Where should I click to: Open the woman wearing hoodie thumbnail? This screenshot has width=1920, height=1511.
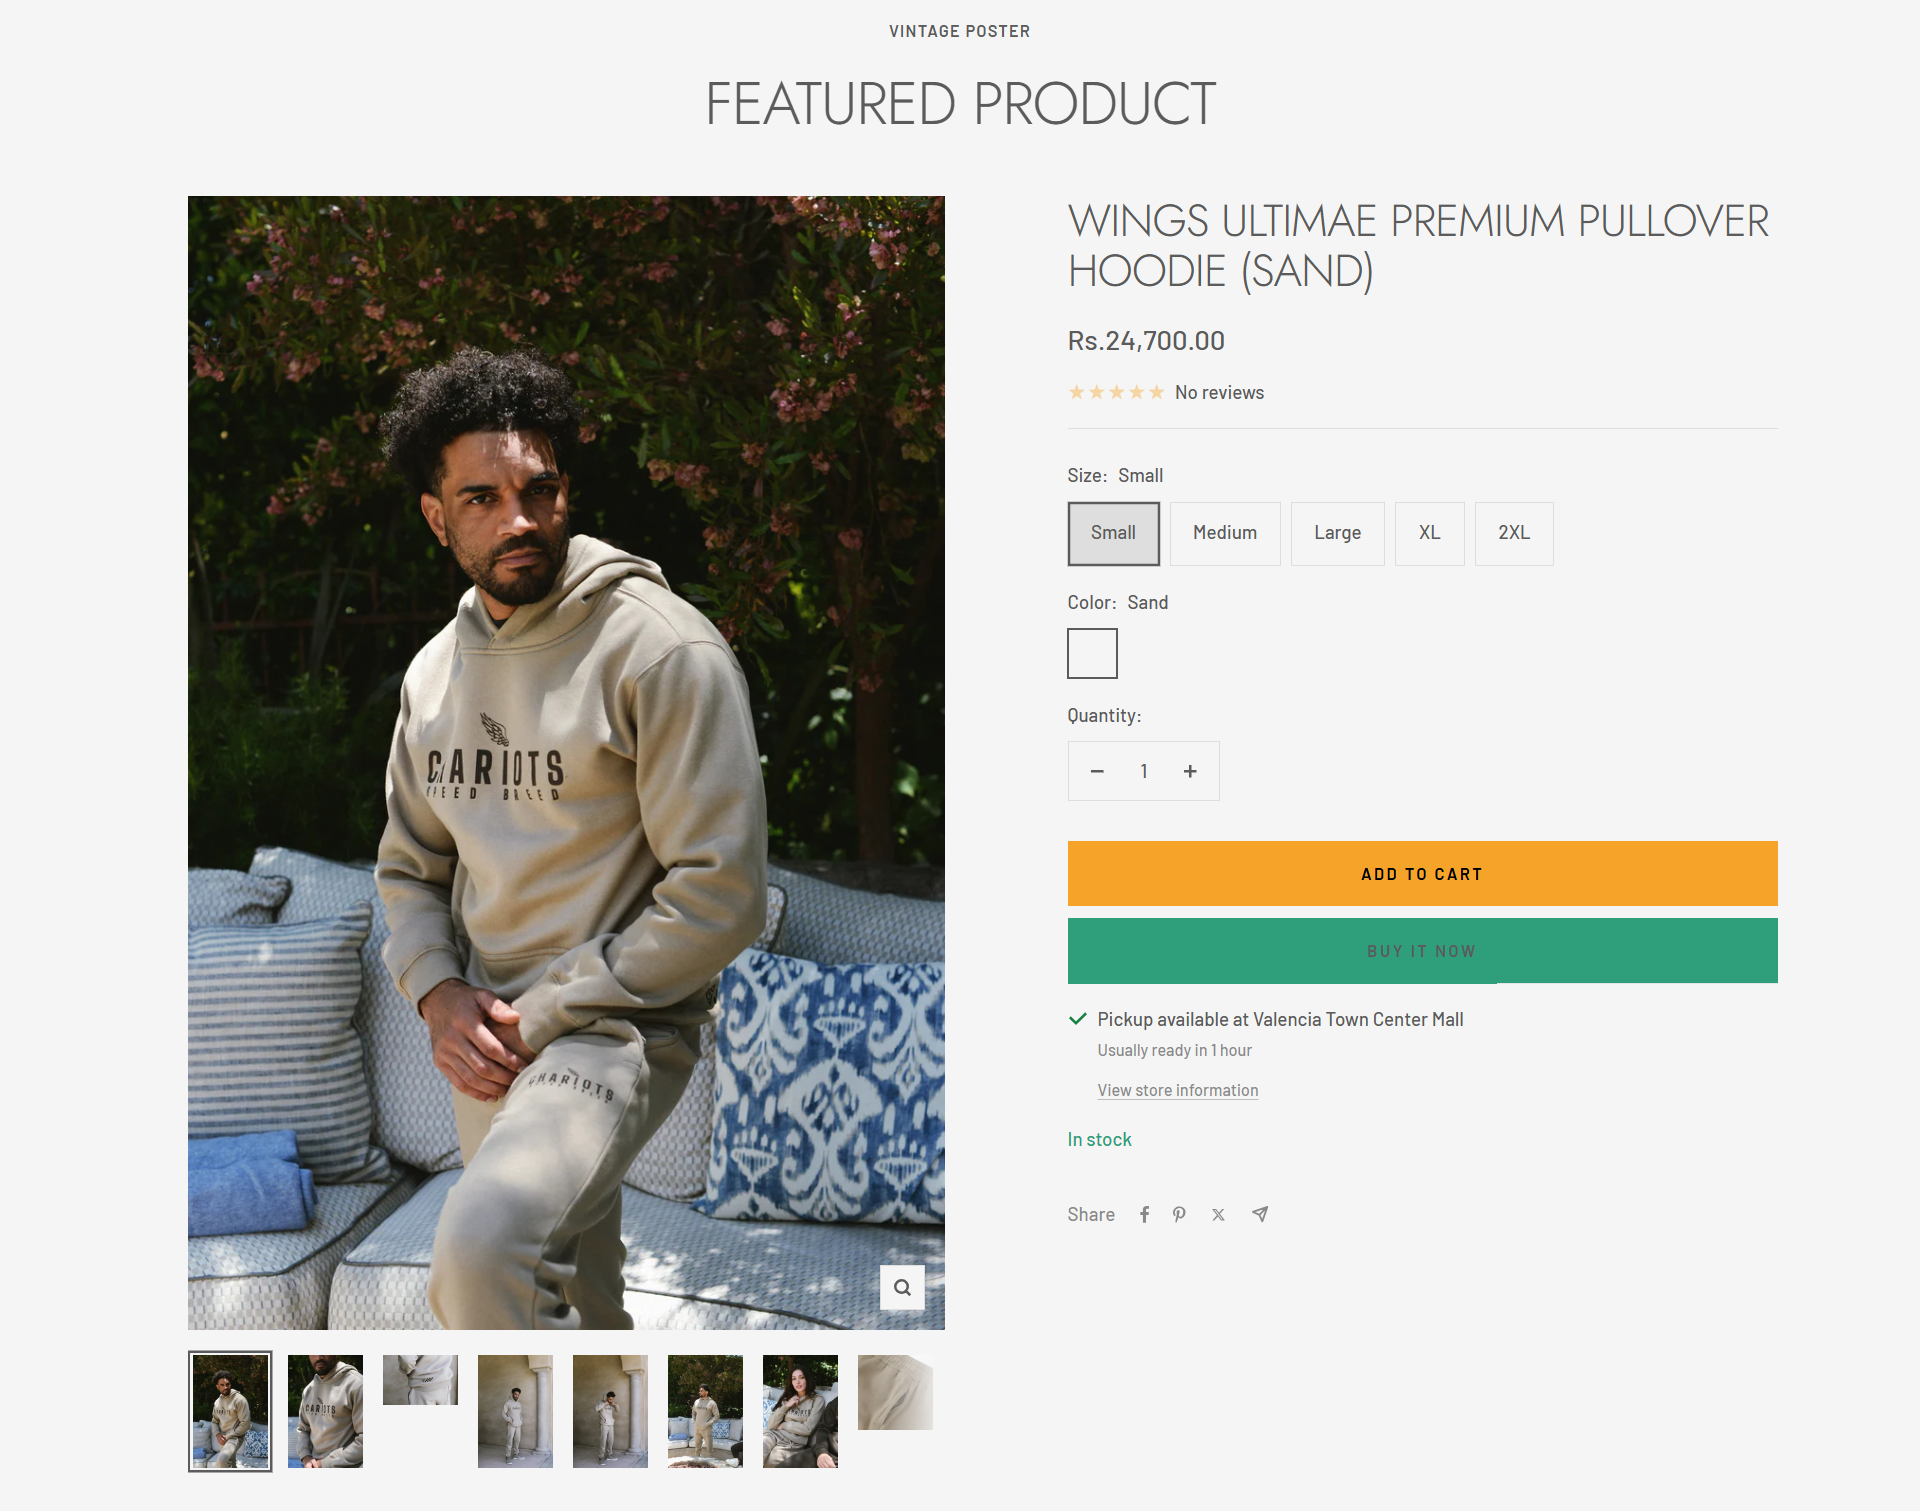(800, 1411)
